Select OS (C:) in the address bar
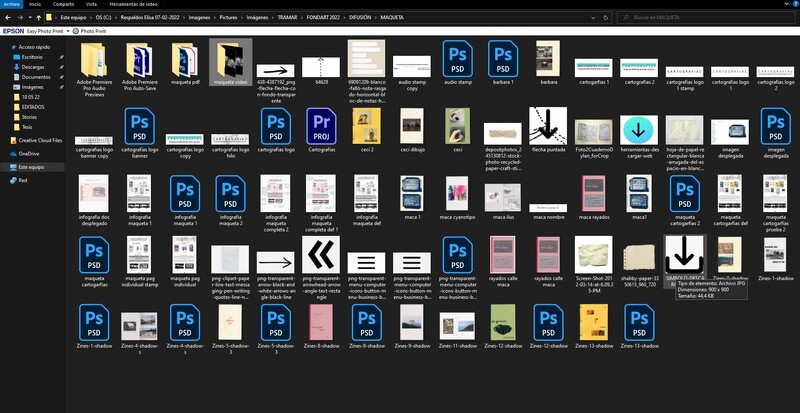The width and height of the screenshot is (800, 413). (x=105, y=17)
